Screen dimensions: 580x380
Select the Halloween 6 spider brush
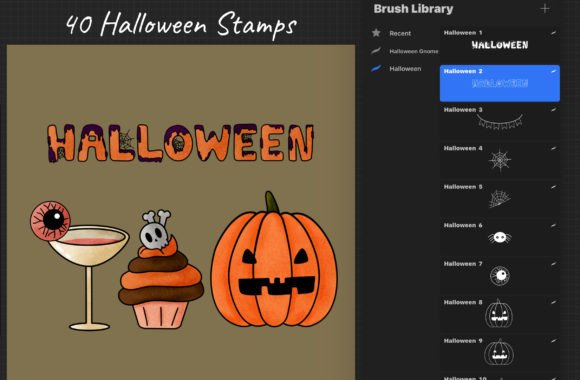(500, 237)
